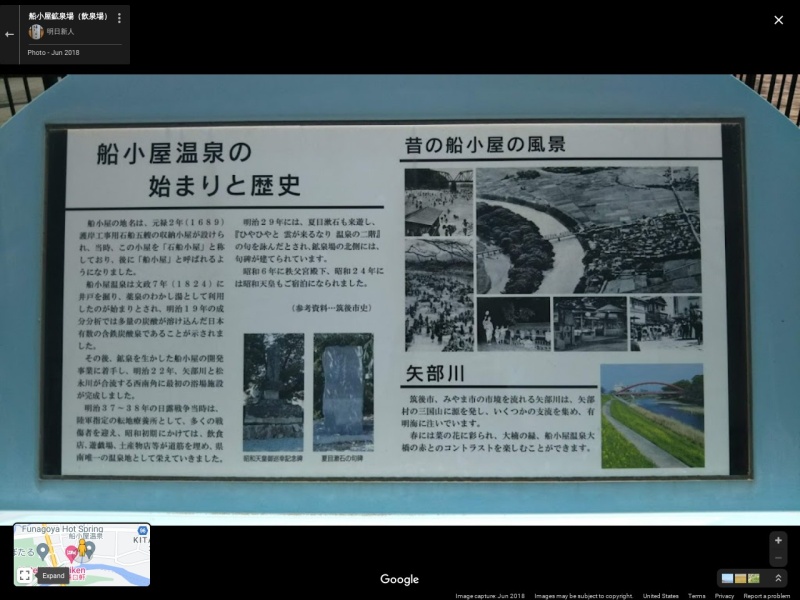Open the three-dot more options menu
The height and width of the screenshot is (600, 800).
coord(119,18)
